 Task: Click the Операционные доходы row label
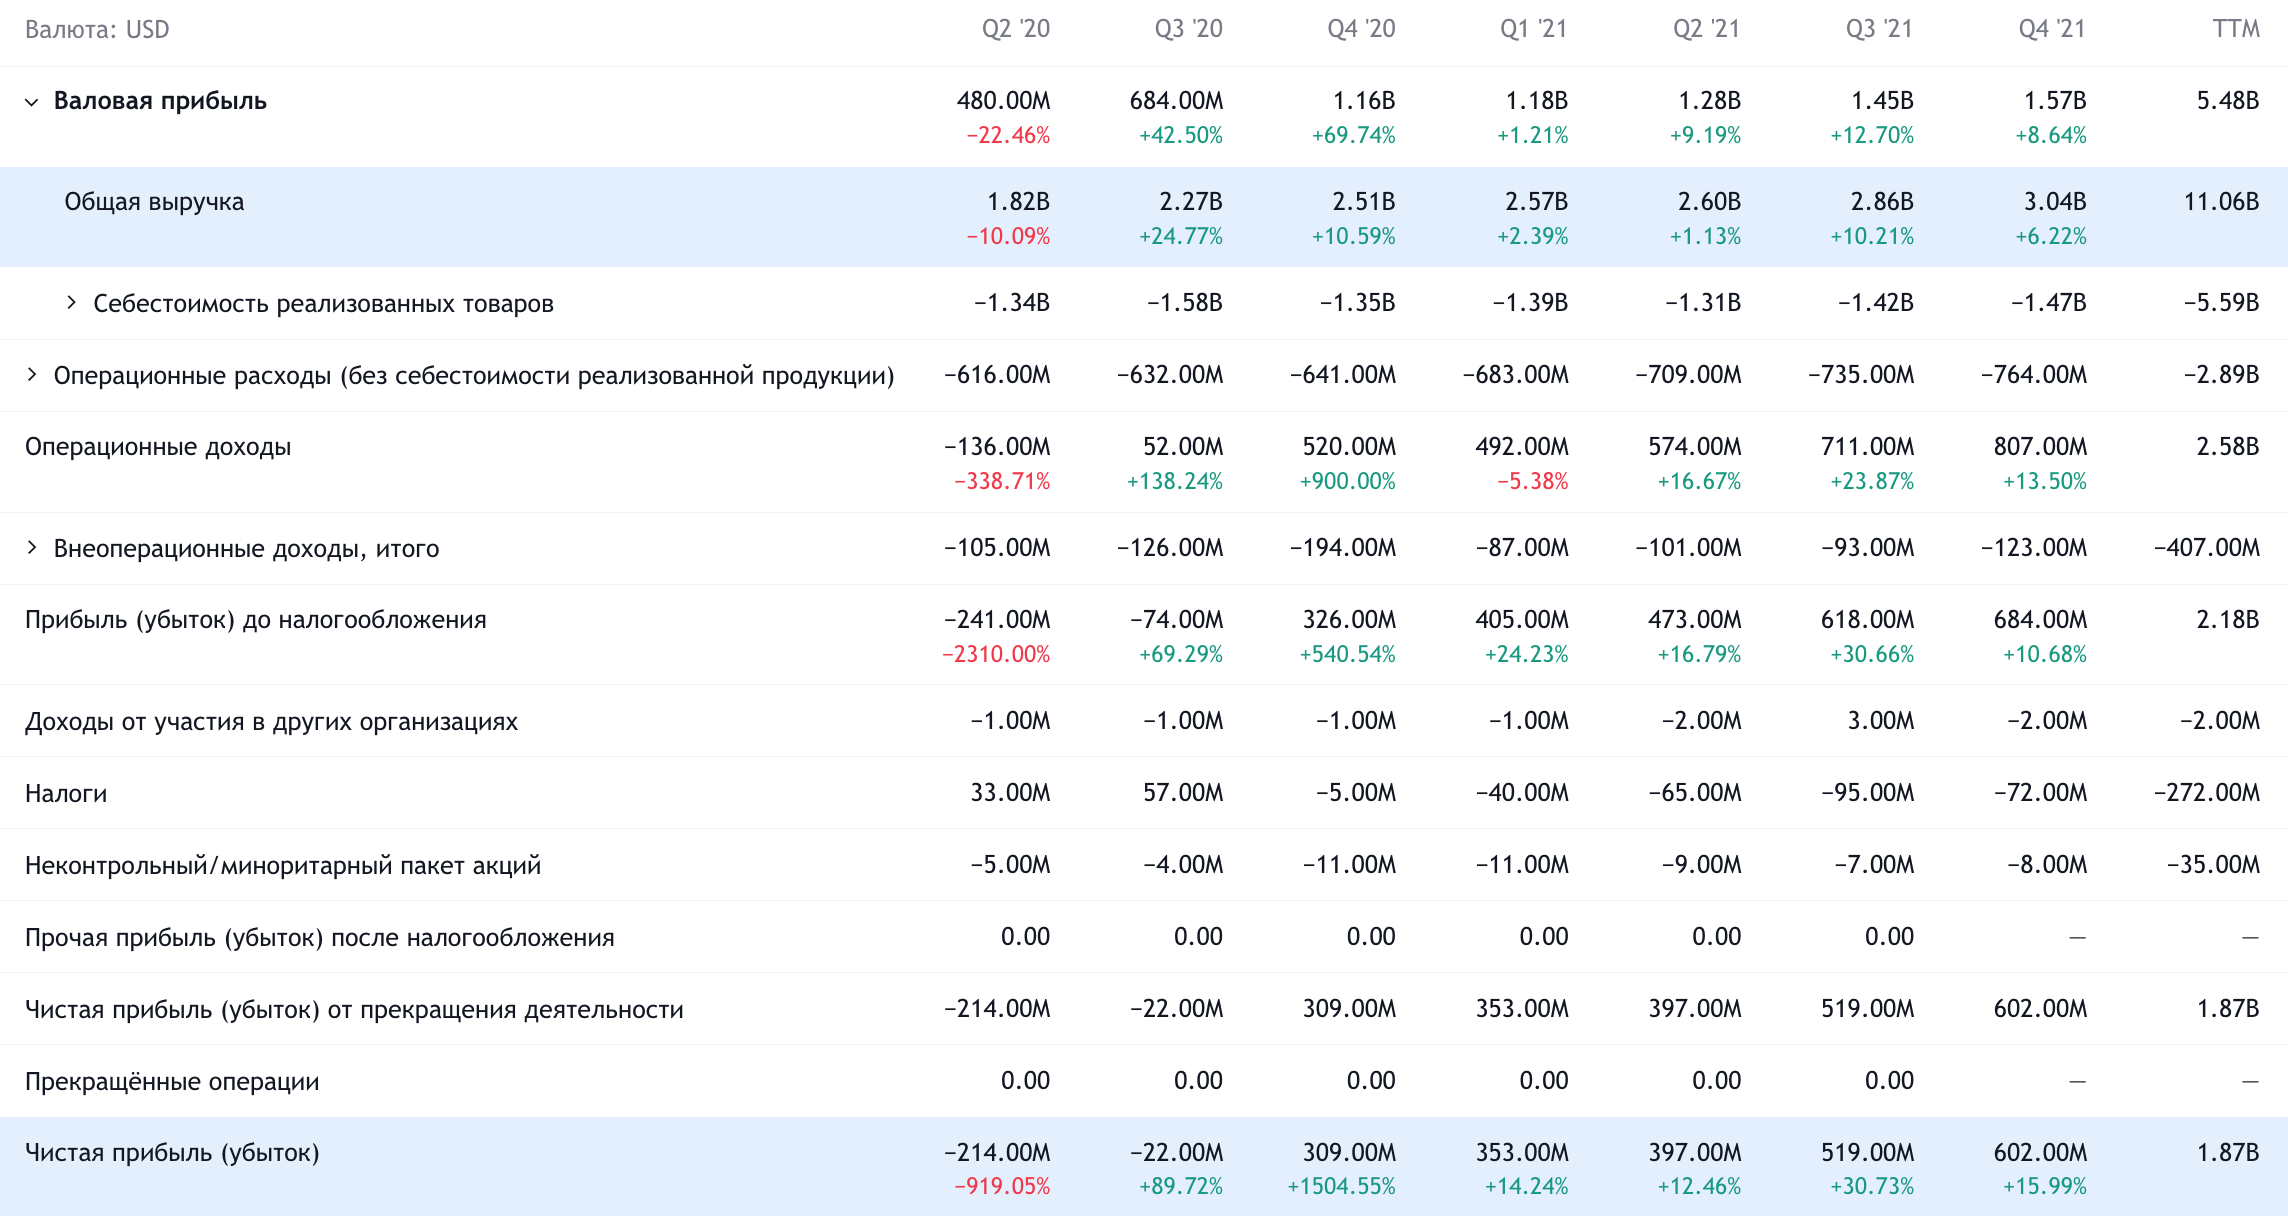158,447
